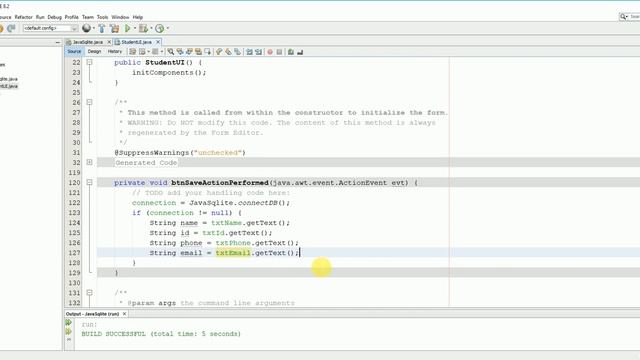Viewport: 640px width, 360px height.
Task: Click the highlighted txtEmail variable
Action: pos(233,253)
